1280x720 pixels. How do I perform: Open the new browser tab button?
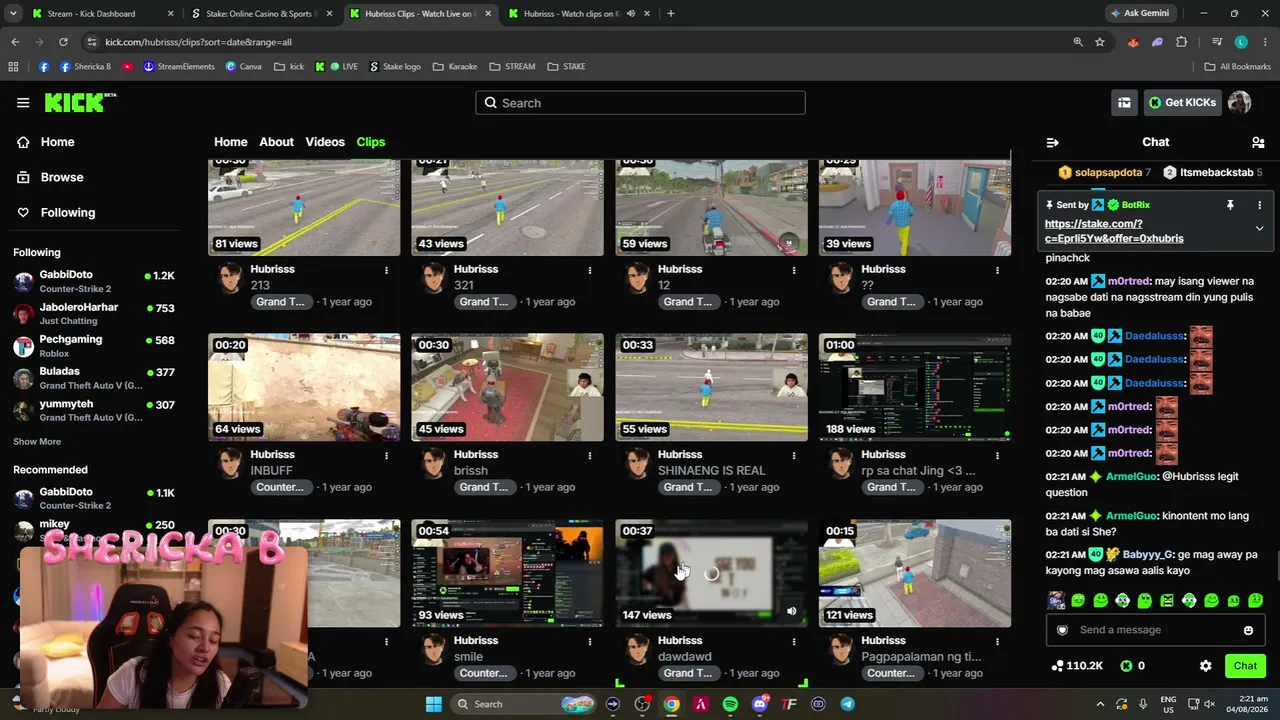pos(670,14)
